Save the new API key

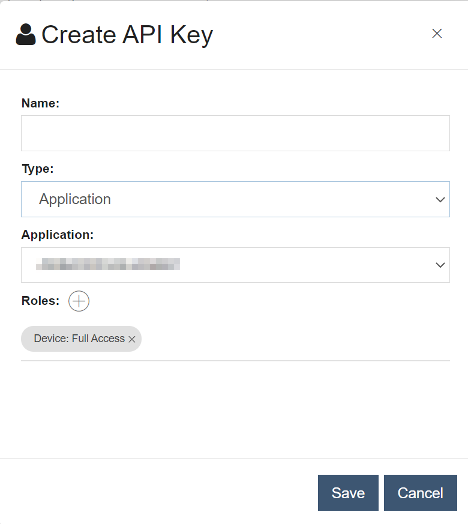pyautogui.click(x=348, y=493)
